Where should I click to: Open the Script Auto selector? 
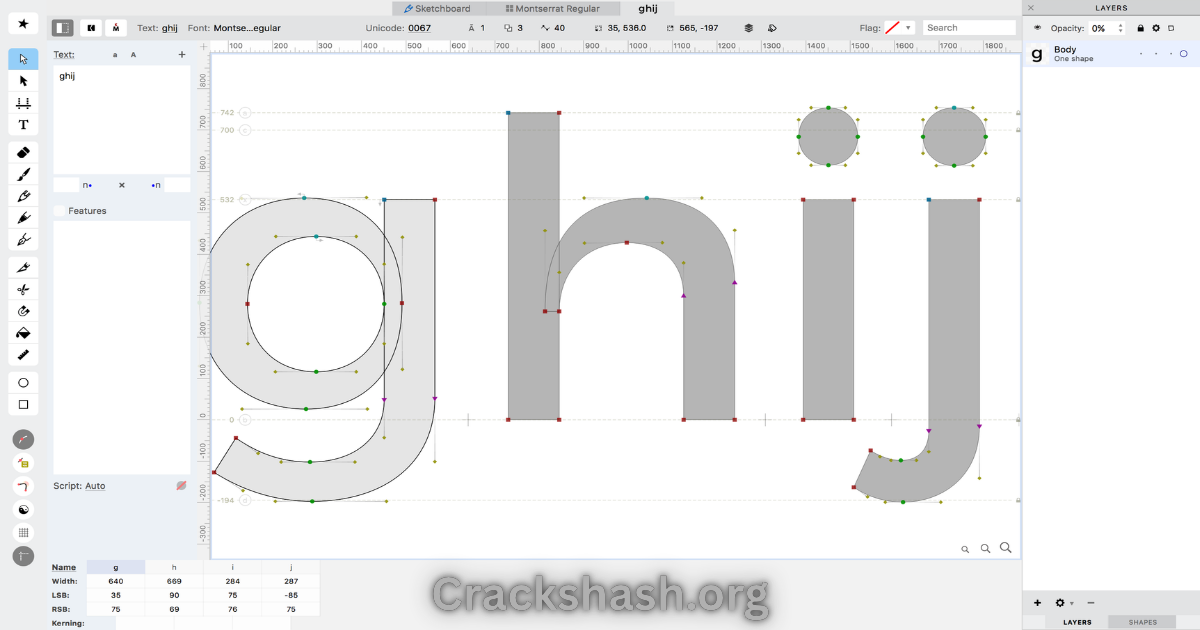95,486
